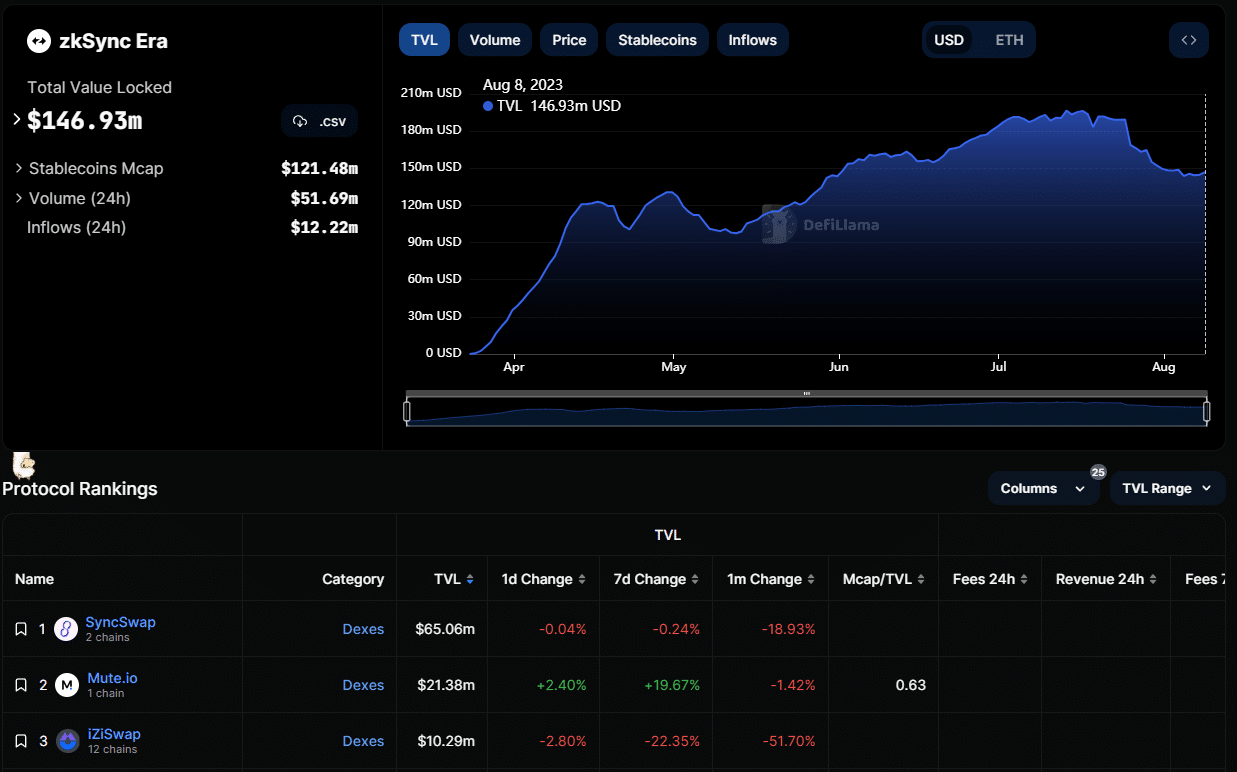Open Dexes category link for Mute.io
Viewport: 1237px width, 772px height.
point(363,685)
